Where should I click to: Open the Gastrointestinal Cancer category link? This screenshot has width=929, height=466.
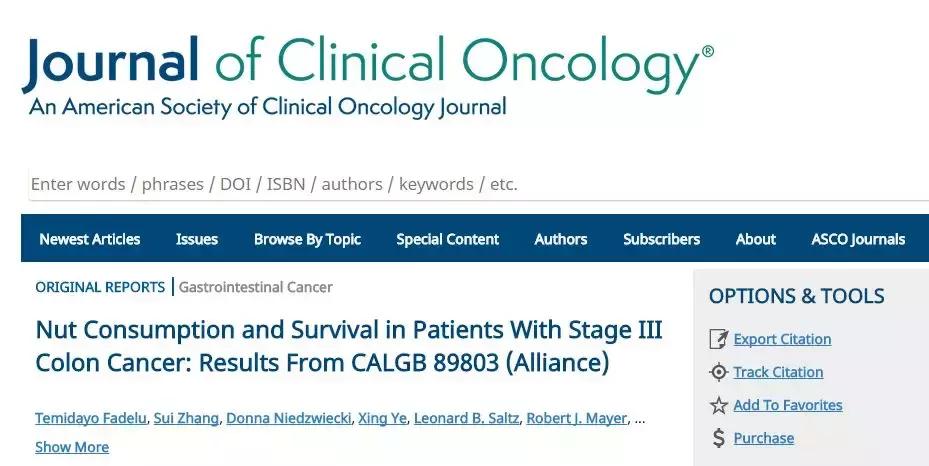pyautogui.click(x=256, y=287)
